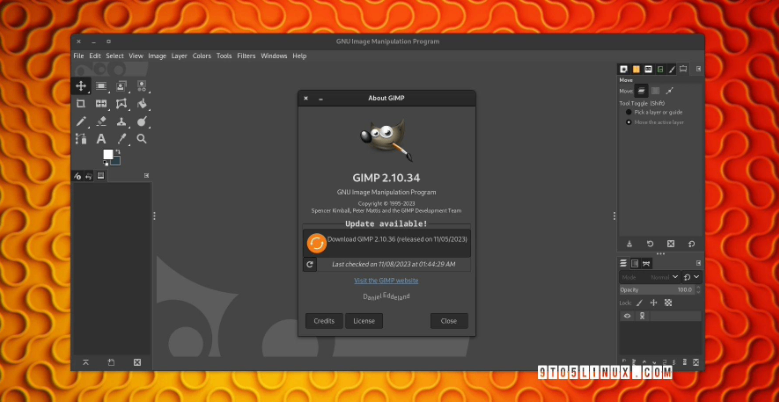Screen dimensions: 779x402
Task: Open the Filters menu
Action: 246,56
